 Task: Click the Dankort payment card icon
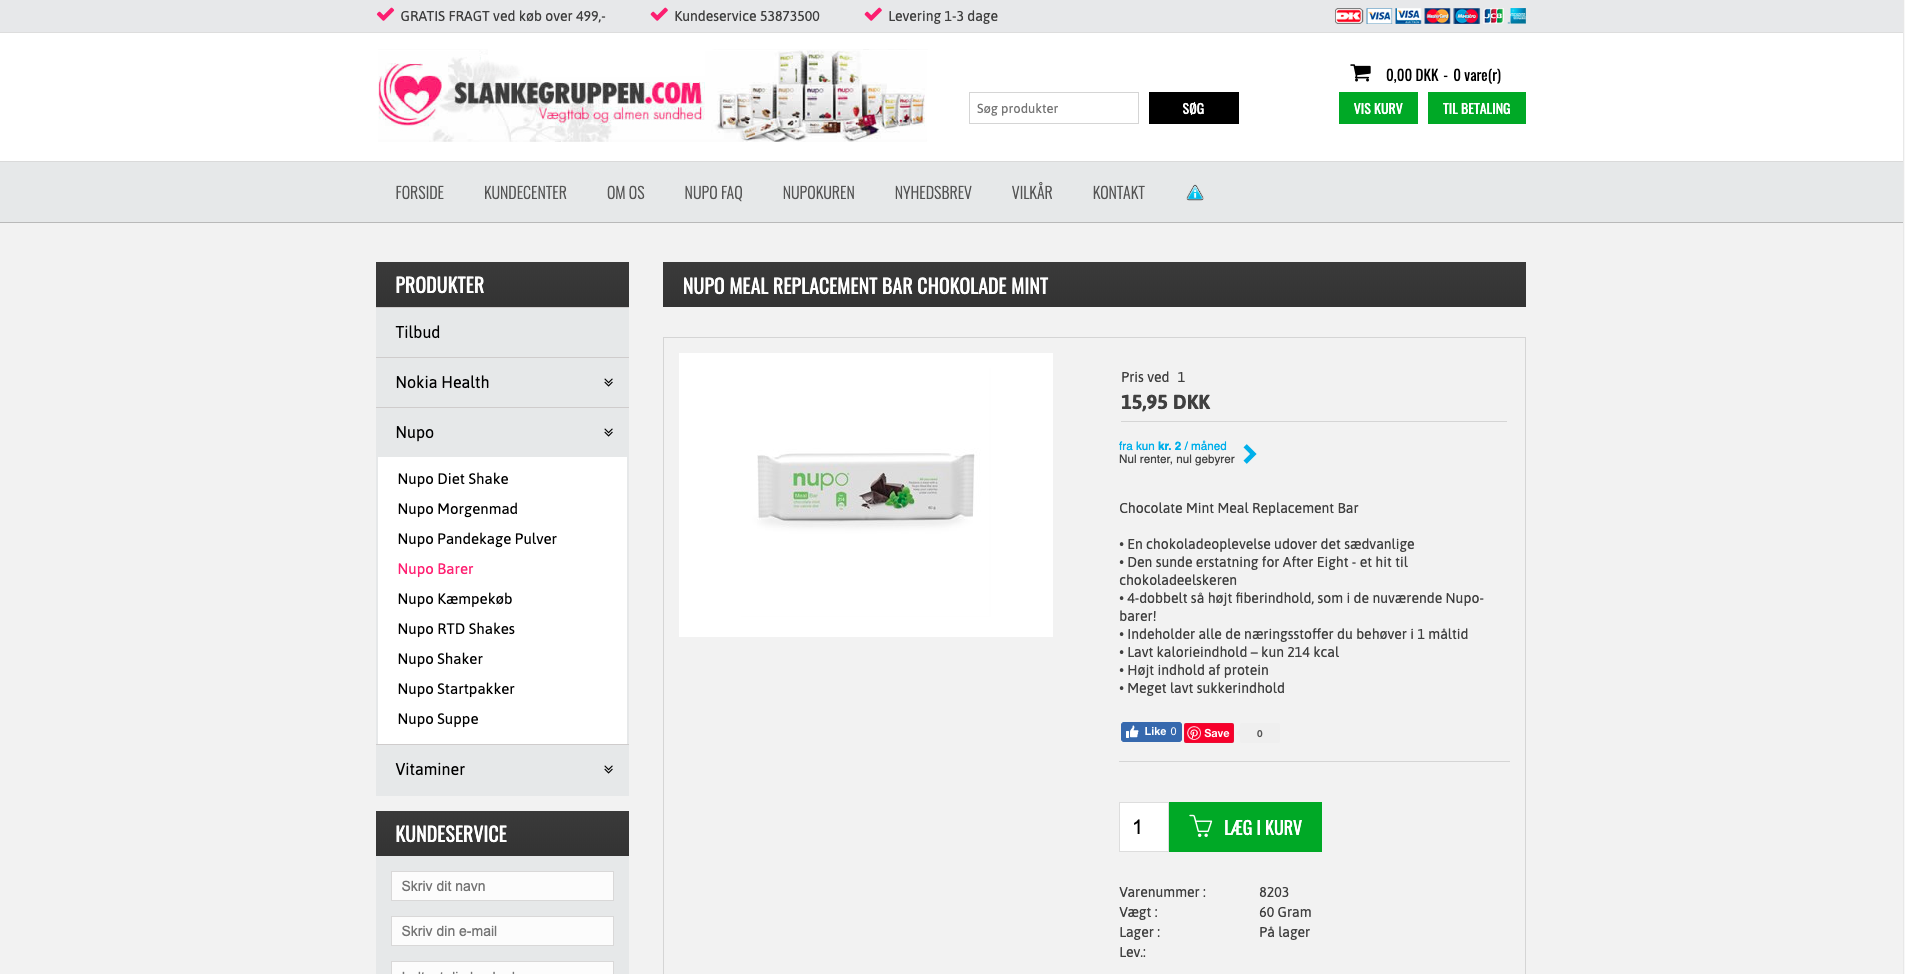[x=1348, y=16]
